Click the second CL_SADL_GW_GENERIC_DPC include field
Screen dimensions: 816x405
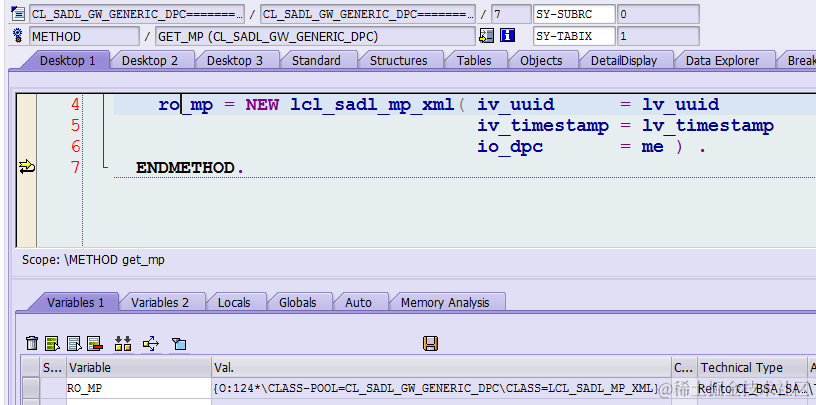point(367,14)
